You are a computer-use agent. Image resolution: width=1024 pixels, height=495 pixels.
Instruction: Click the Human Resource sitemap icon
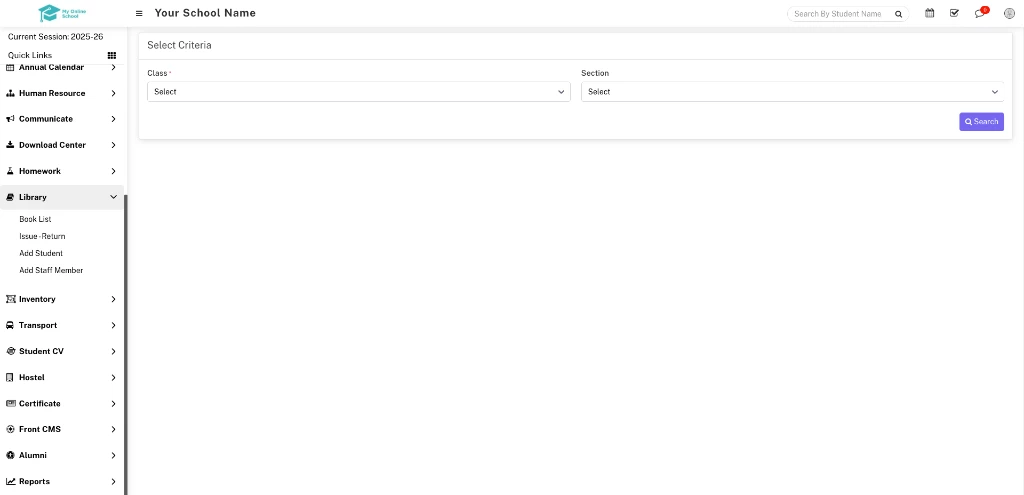coord(10,93)
